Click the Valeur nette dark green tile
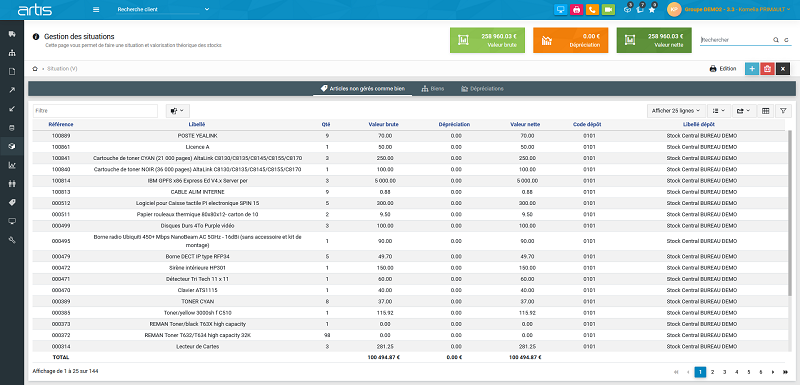The width and height of the screenshot is (800, 385). click(654, 40)
